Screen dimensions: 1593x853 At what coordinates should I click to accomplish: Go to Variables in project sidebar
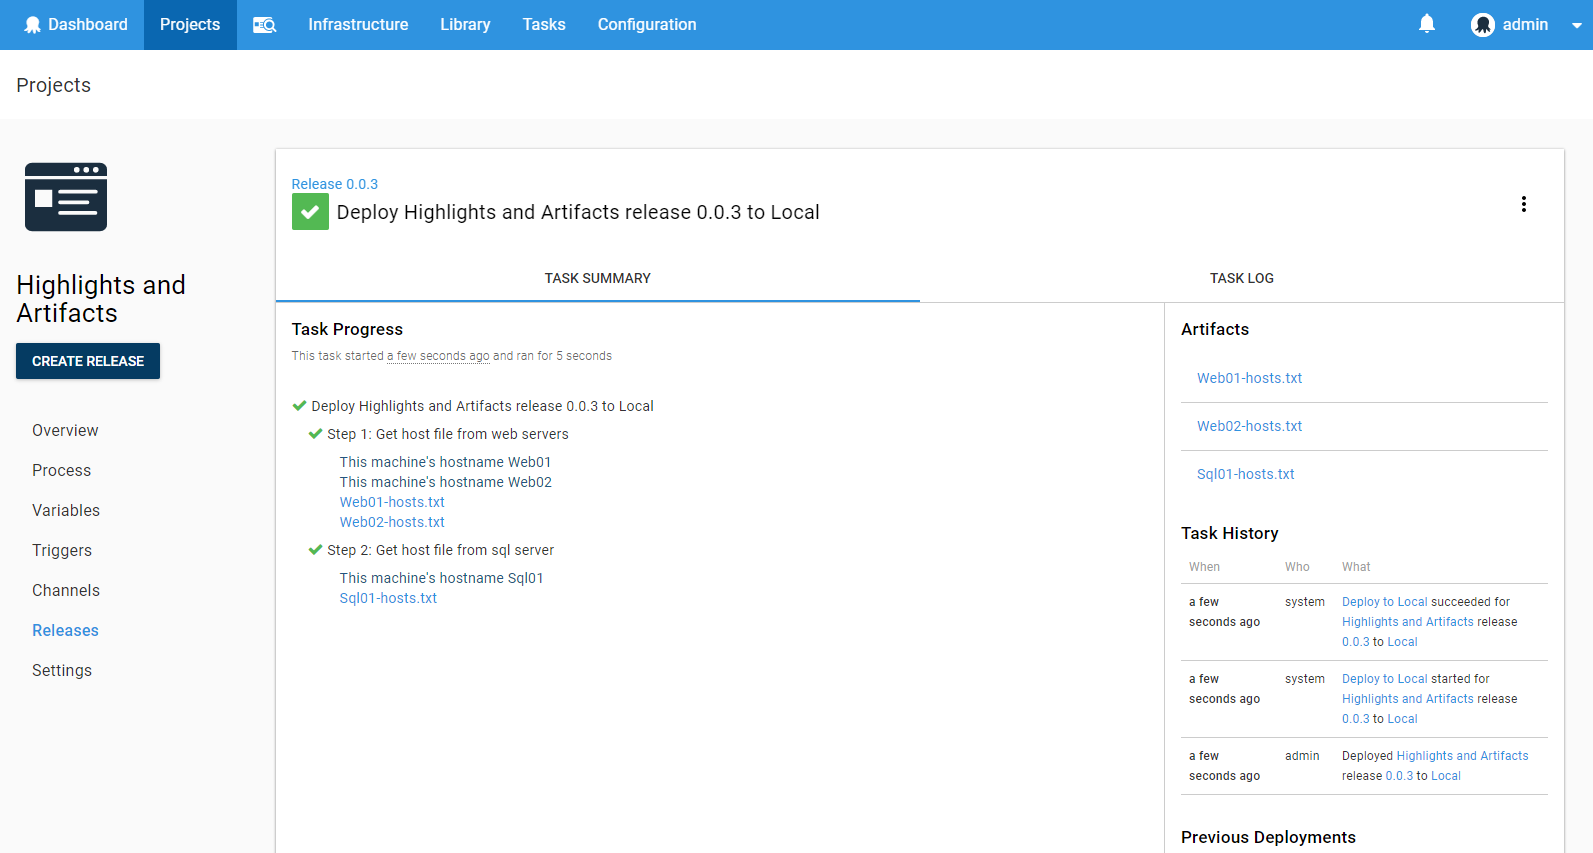click(x=66, y=510)
